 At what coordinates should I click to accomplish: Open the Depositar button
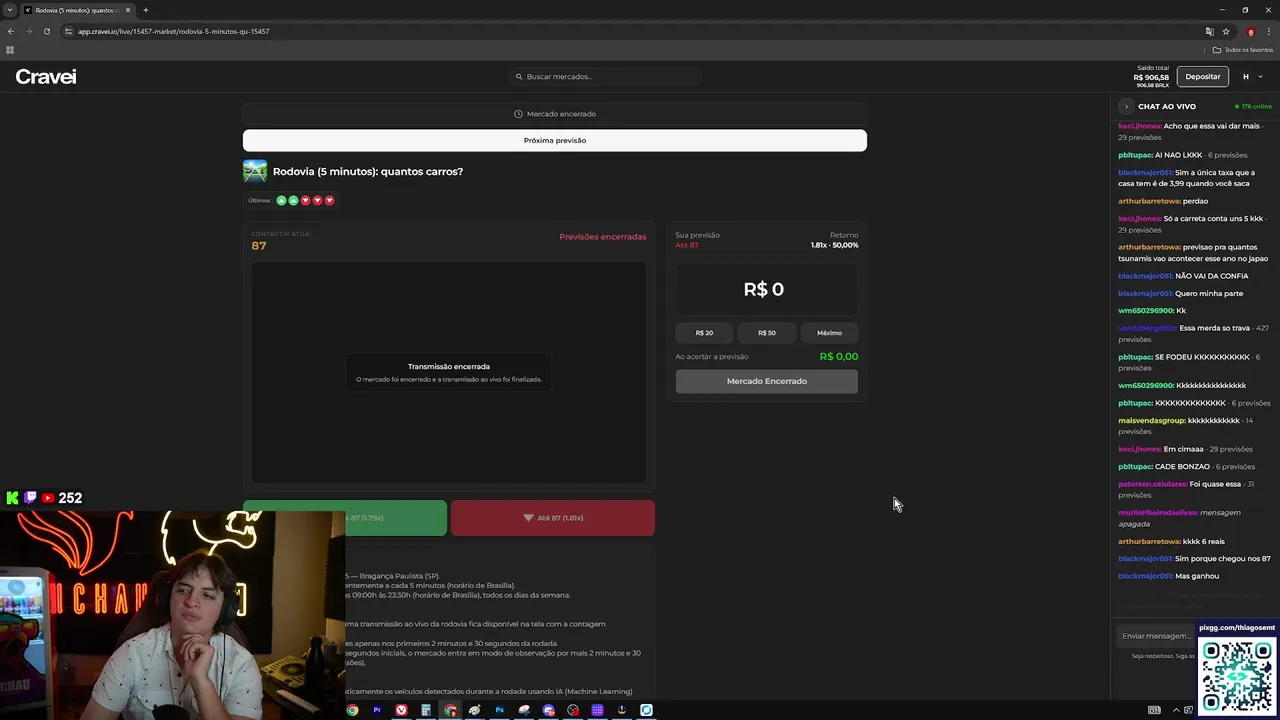point(1202,77)
